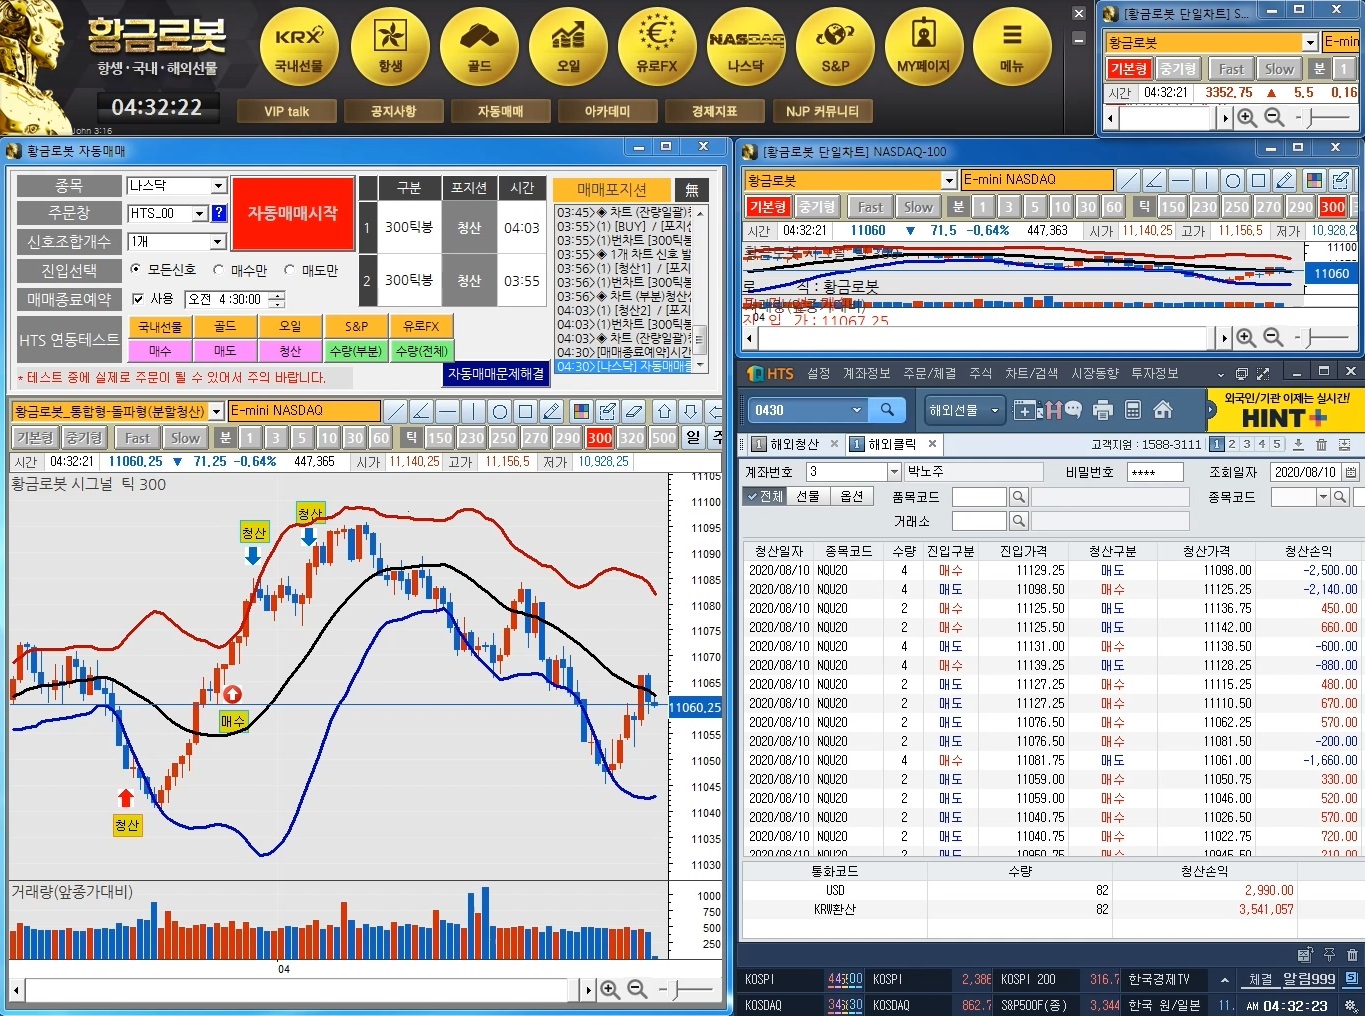Screen dimensions: 1366x1016
Task: Open 차트/검색 menu in HTS
Action: [x=1031, y=373]
